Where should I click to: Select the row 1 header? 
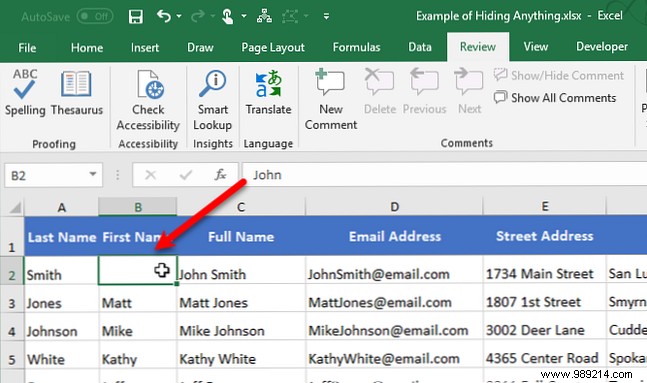12,237
